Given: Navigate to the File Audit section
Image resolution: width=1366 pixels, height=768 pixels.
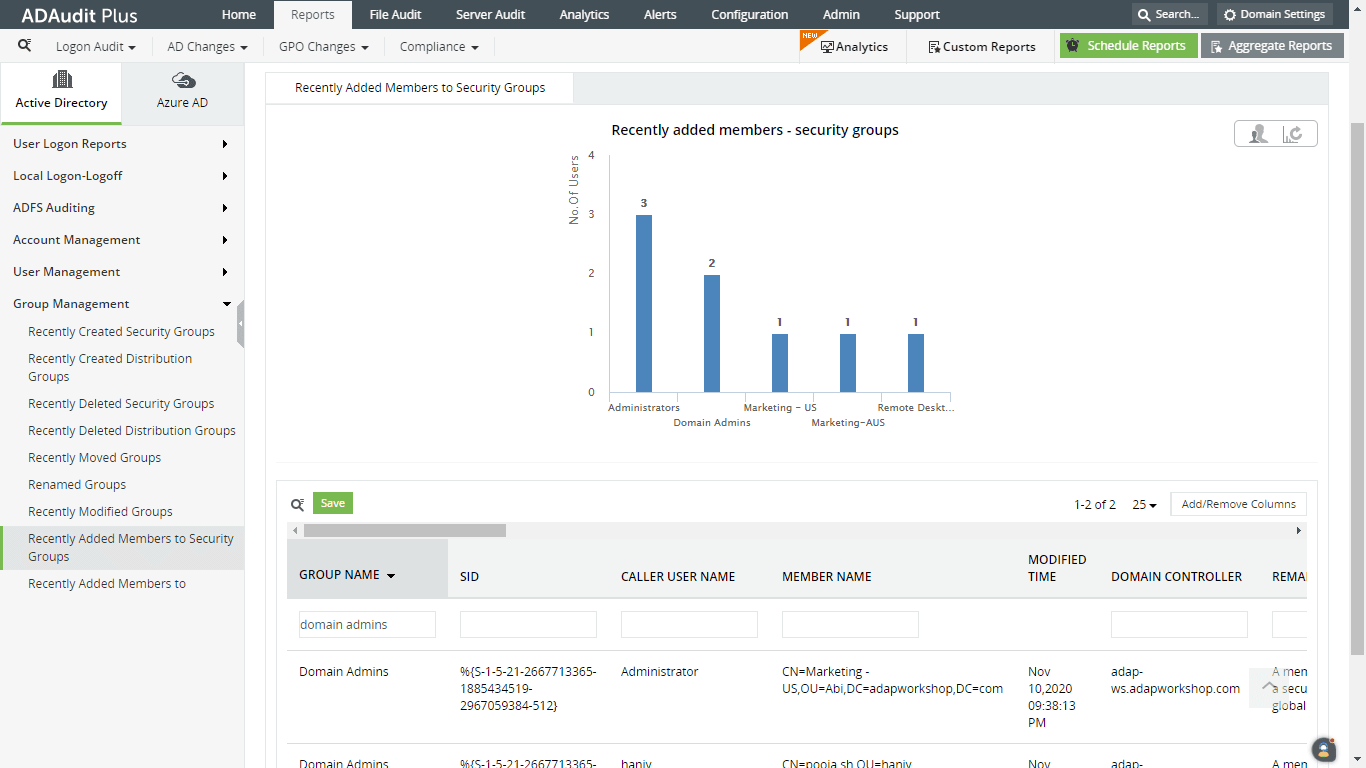Looking at the screenshot, I should pyautogui.click(x=395, y=14).
